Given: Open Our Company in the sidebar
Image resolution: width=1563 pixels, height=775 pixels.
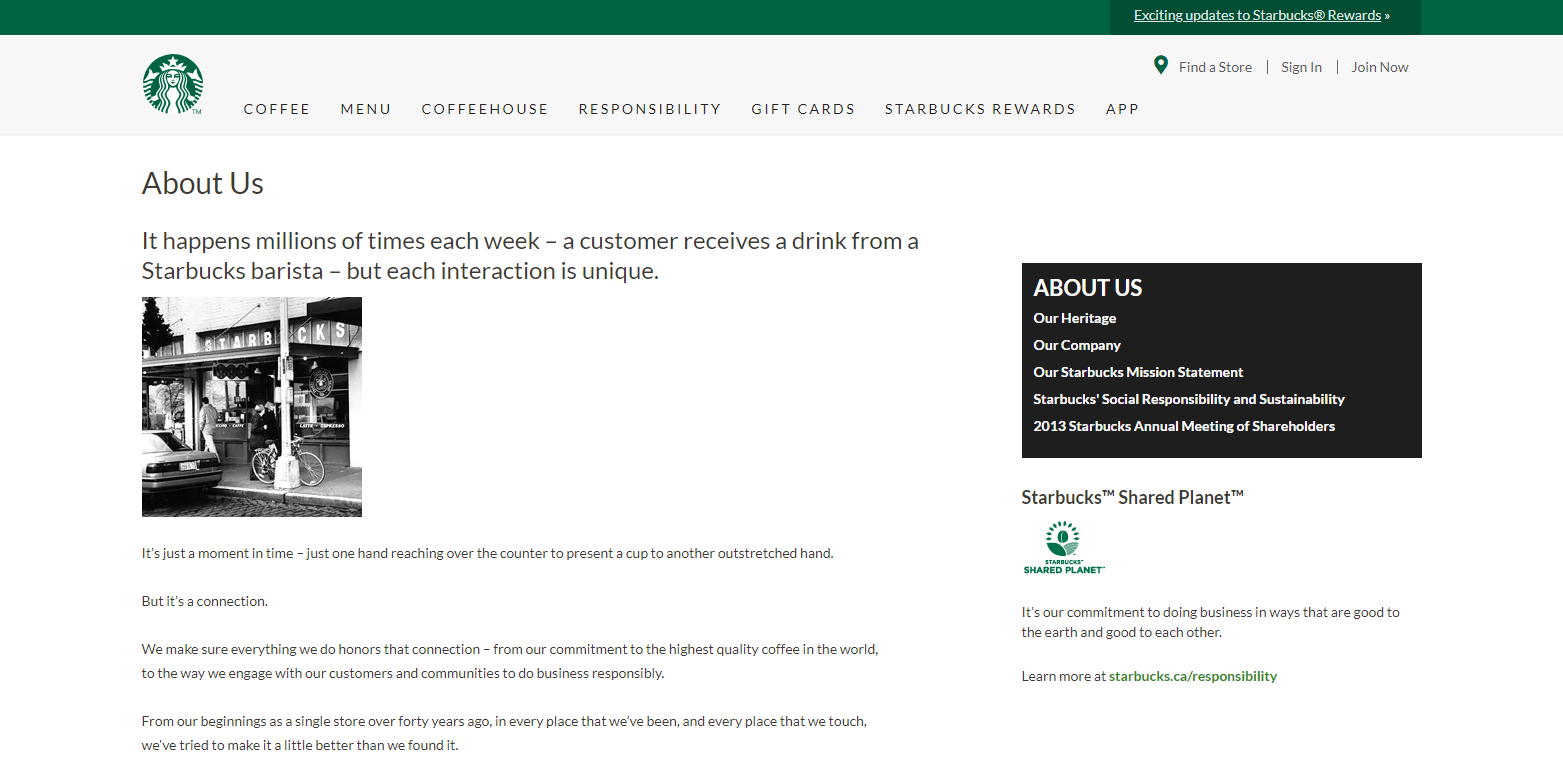Looking at the screenshot, I should coord(1077,345).
